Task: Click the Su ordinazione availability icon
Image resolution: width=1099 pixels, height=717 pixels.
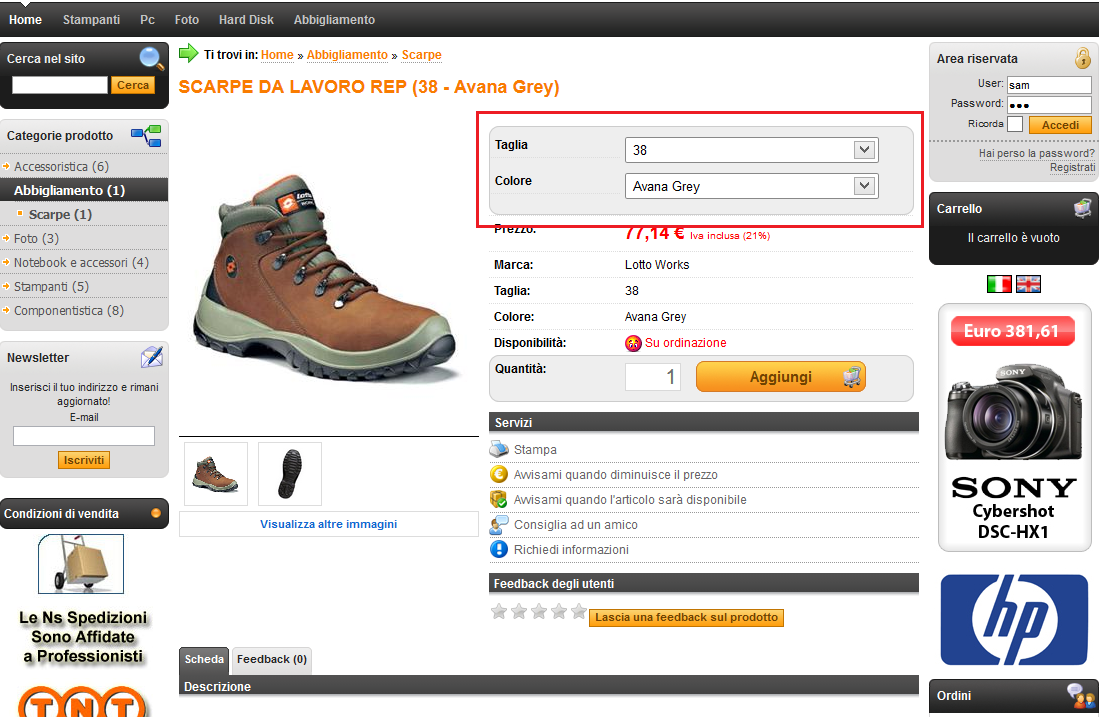Action: (x=633, y=343)
